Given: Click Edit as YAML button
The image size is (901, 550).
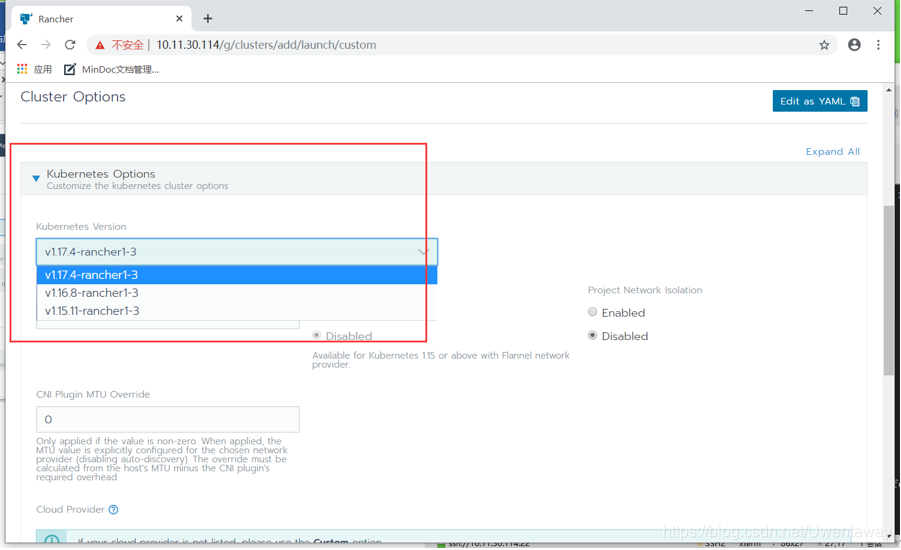Looking at the screenshot, I should 820,101.
